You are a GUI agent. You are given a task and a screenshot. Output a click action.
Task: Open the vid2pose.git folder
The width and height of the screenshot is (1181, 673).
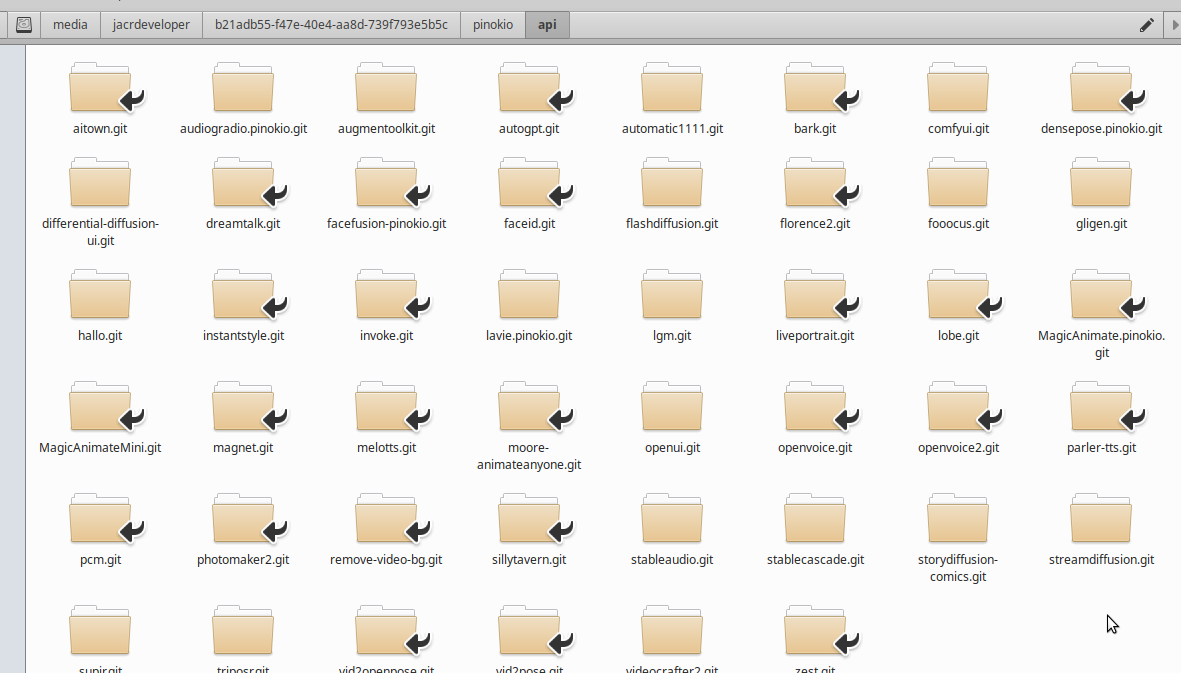[x=529, y=632]
